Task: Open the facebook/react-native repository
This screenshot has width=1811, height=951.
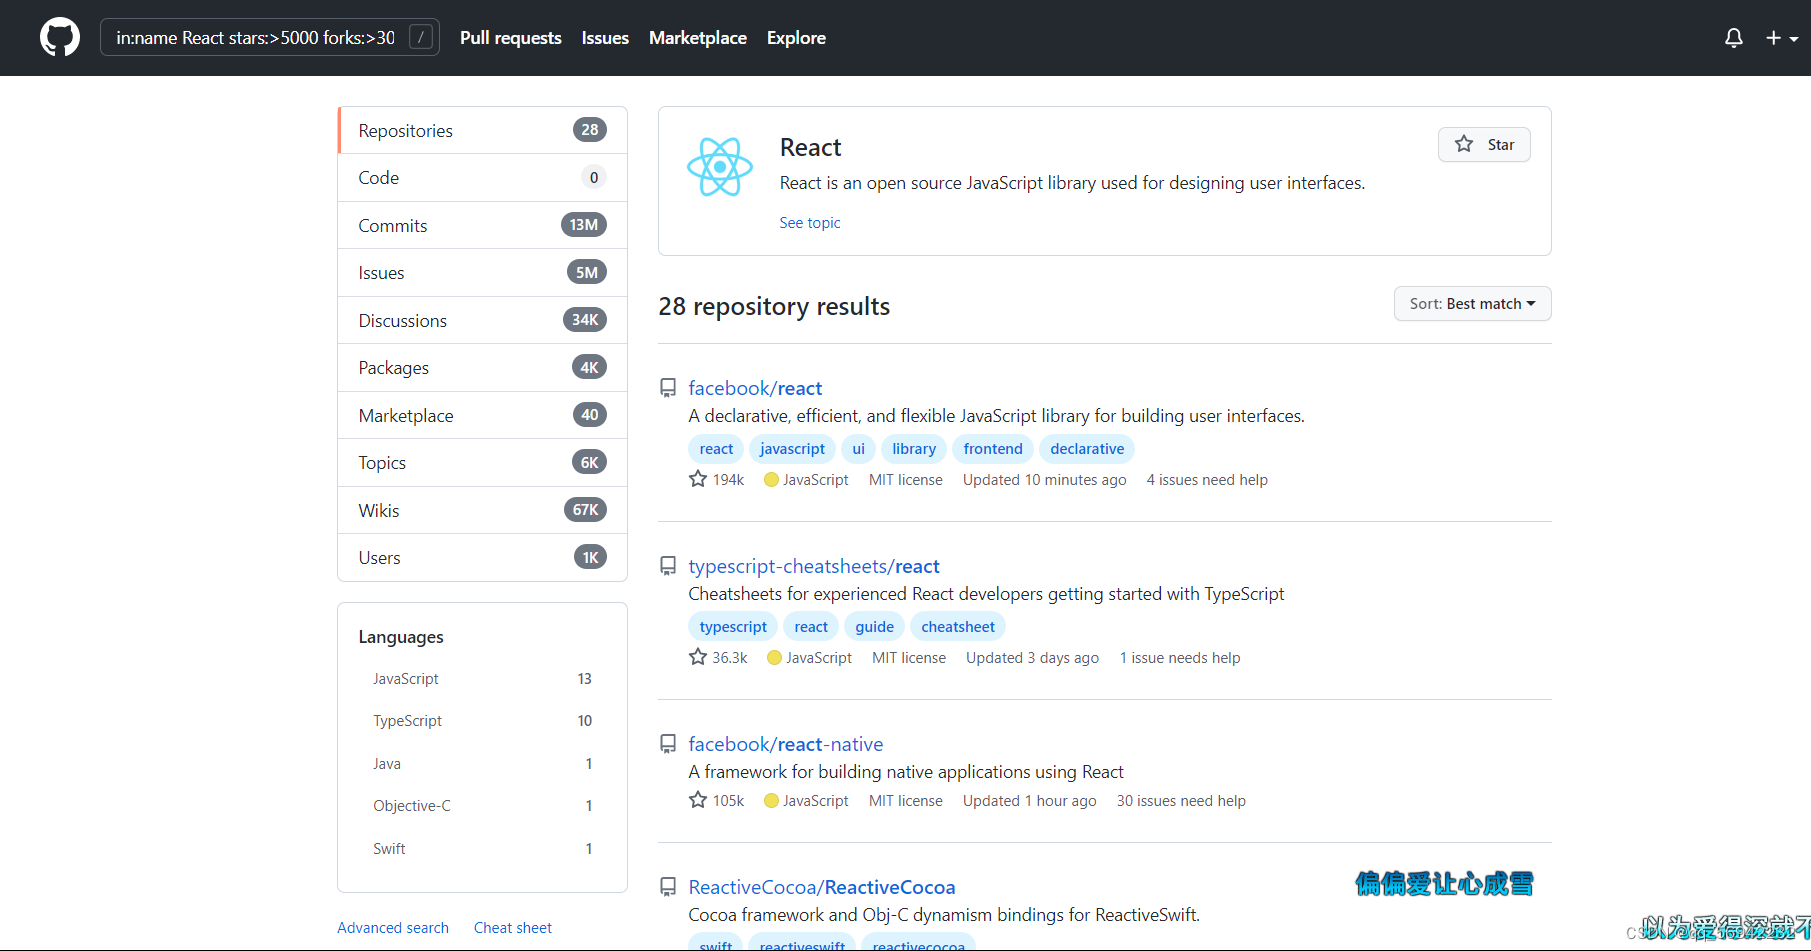Action: pos(786,744)
